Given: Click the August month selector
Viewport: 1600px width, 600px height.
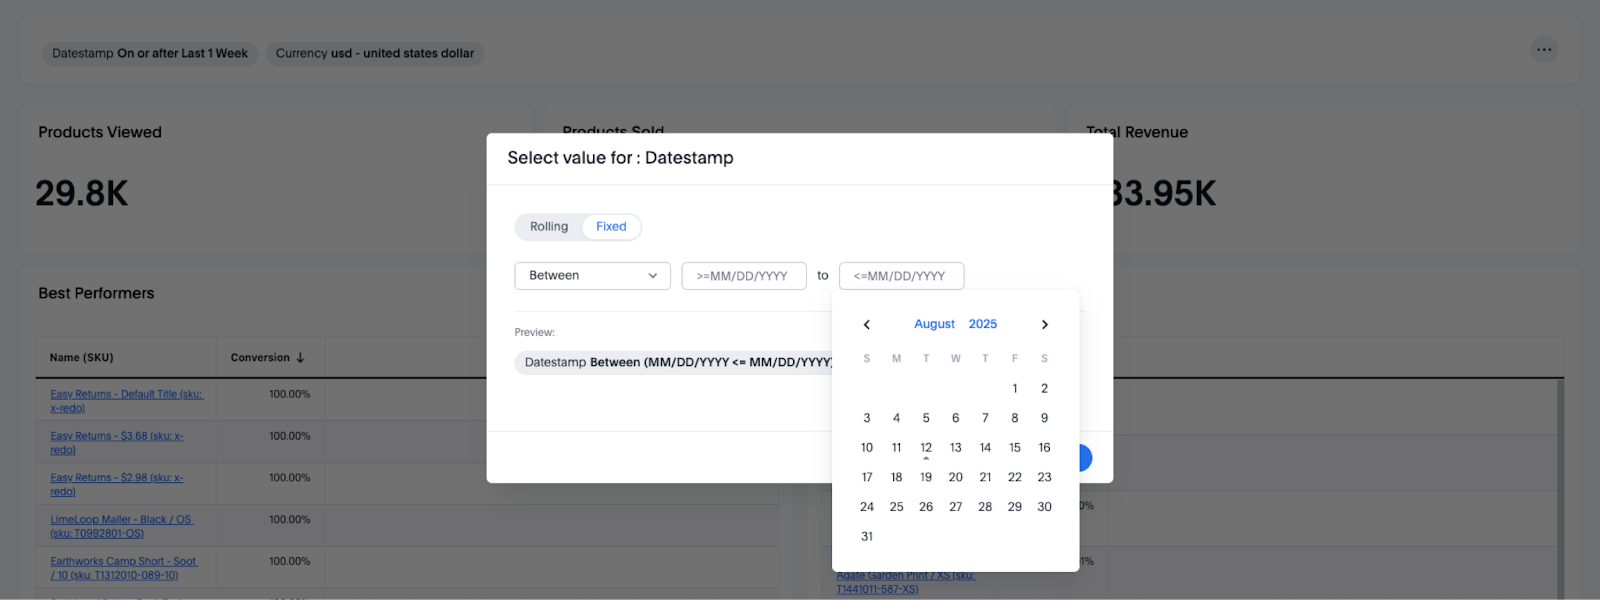Looking at the screenshot, I should 934,324.
